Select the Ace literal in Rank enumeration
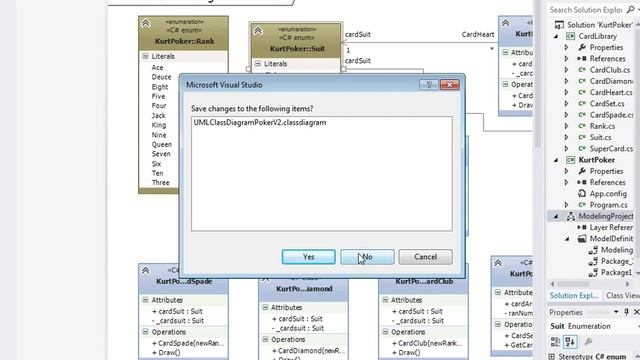 (157, 67)
